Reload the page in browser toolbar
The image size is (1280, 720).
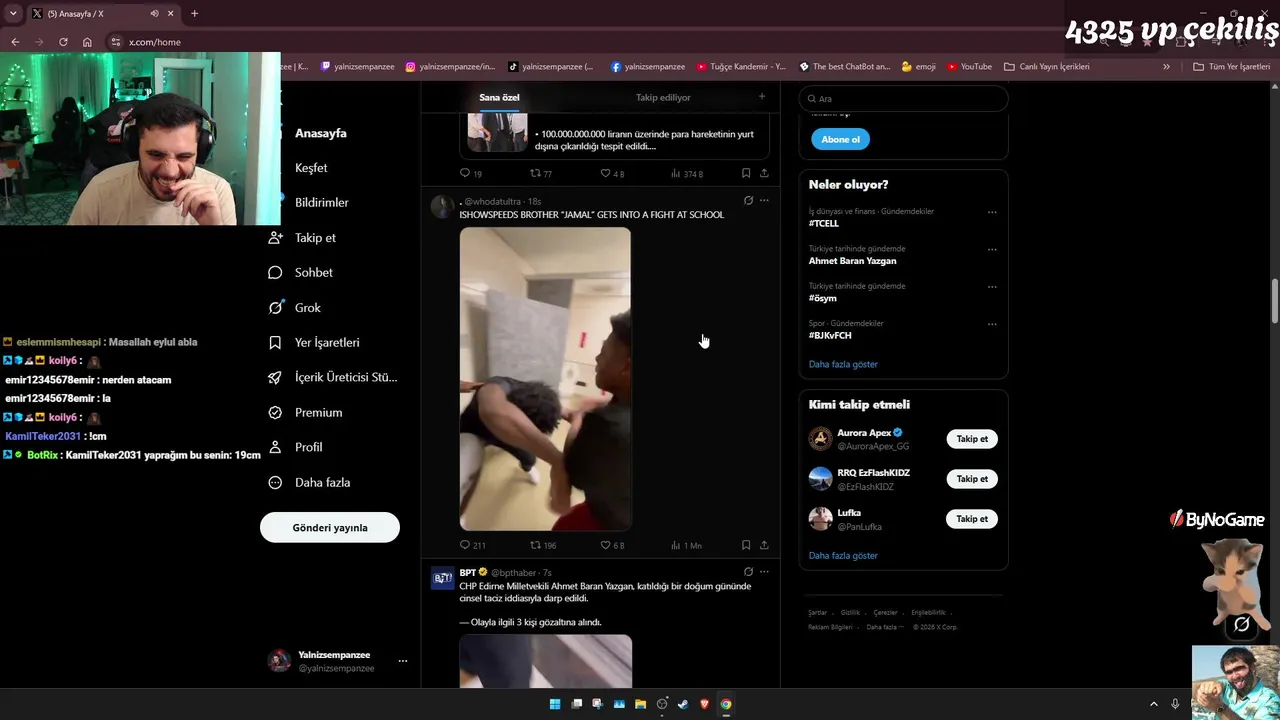63,42
